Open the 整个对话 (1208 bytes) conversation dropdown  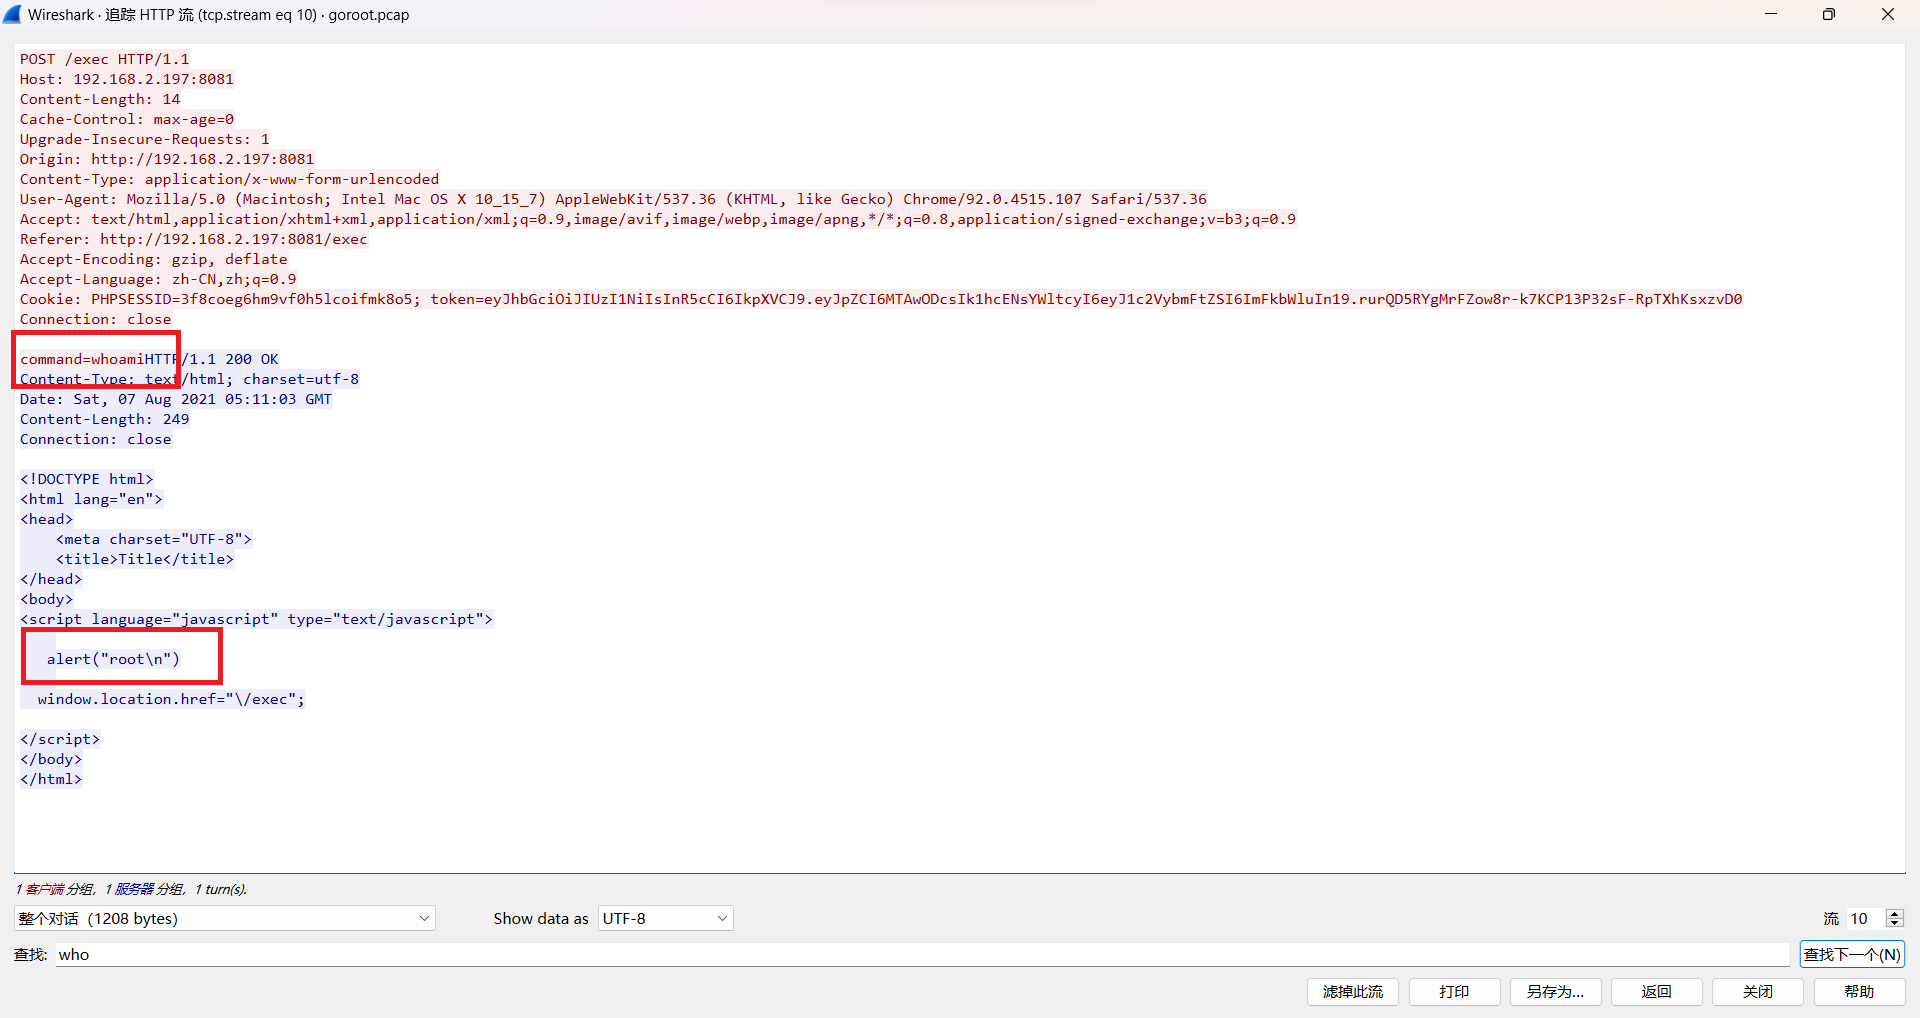[224, 918]
